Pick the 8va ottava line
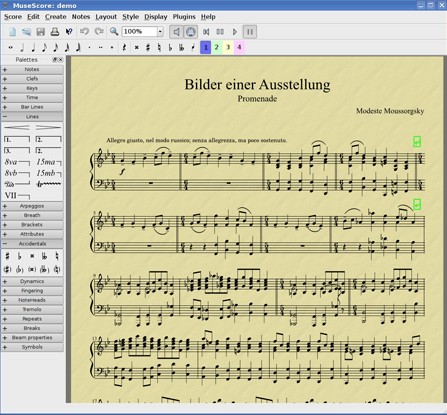 [x=17, y=162]
